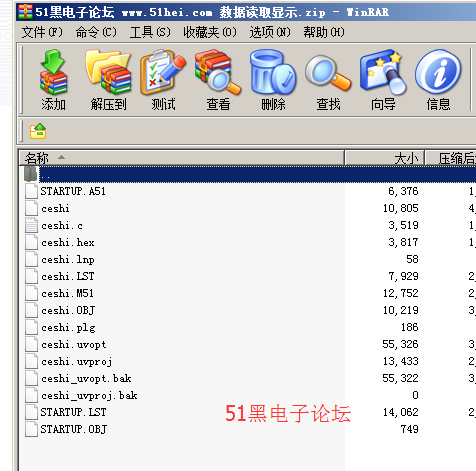Click the size value 749
476x471 pixels.
point(409,429)
